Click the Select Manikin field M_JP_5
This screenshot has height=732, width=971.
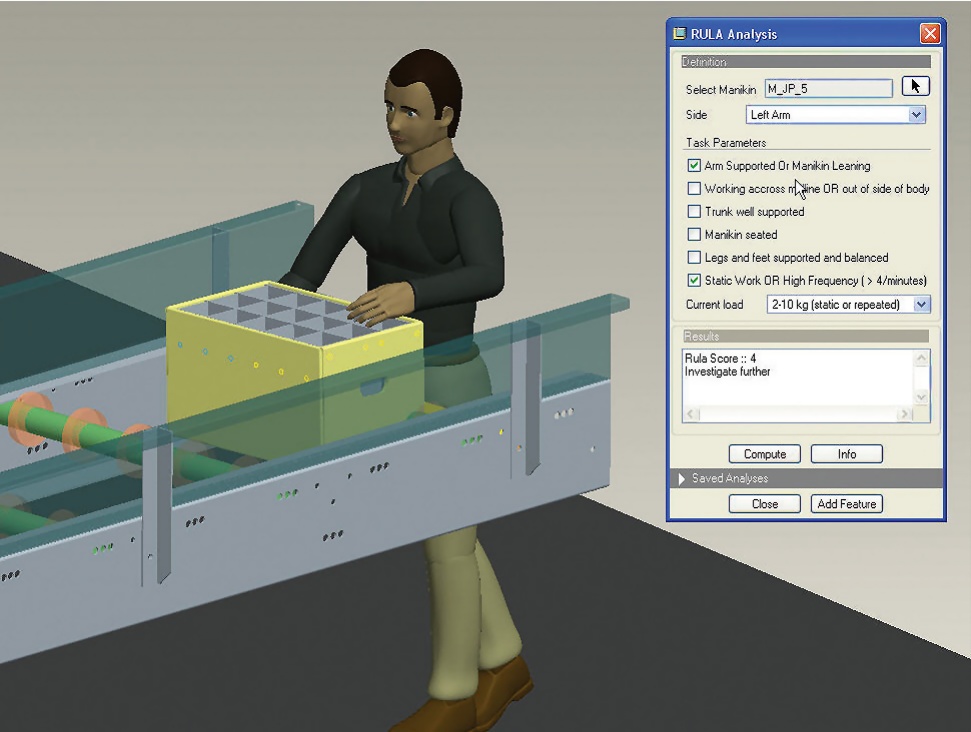828,89
